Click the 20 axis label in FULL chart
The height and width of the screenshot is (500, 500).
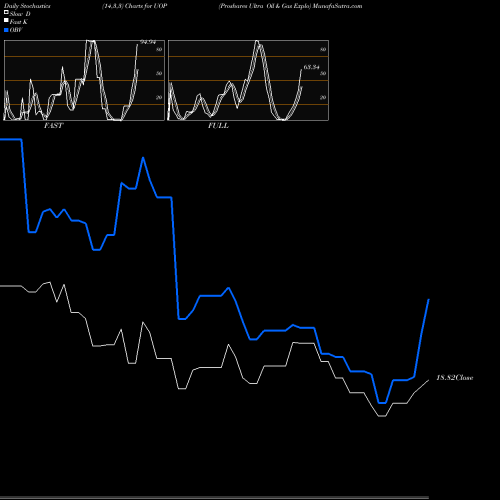[323, 97]
